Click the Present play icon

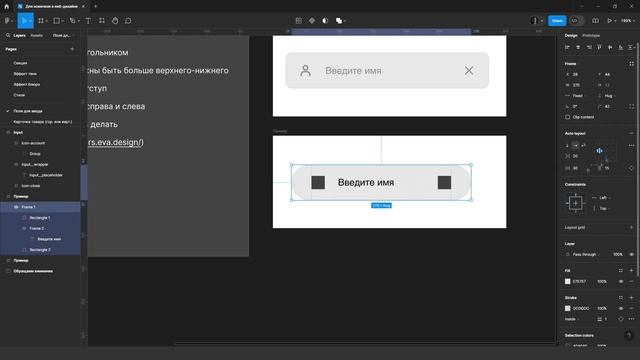point(609,20)
